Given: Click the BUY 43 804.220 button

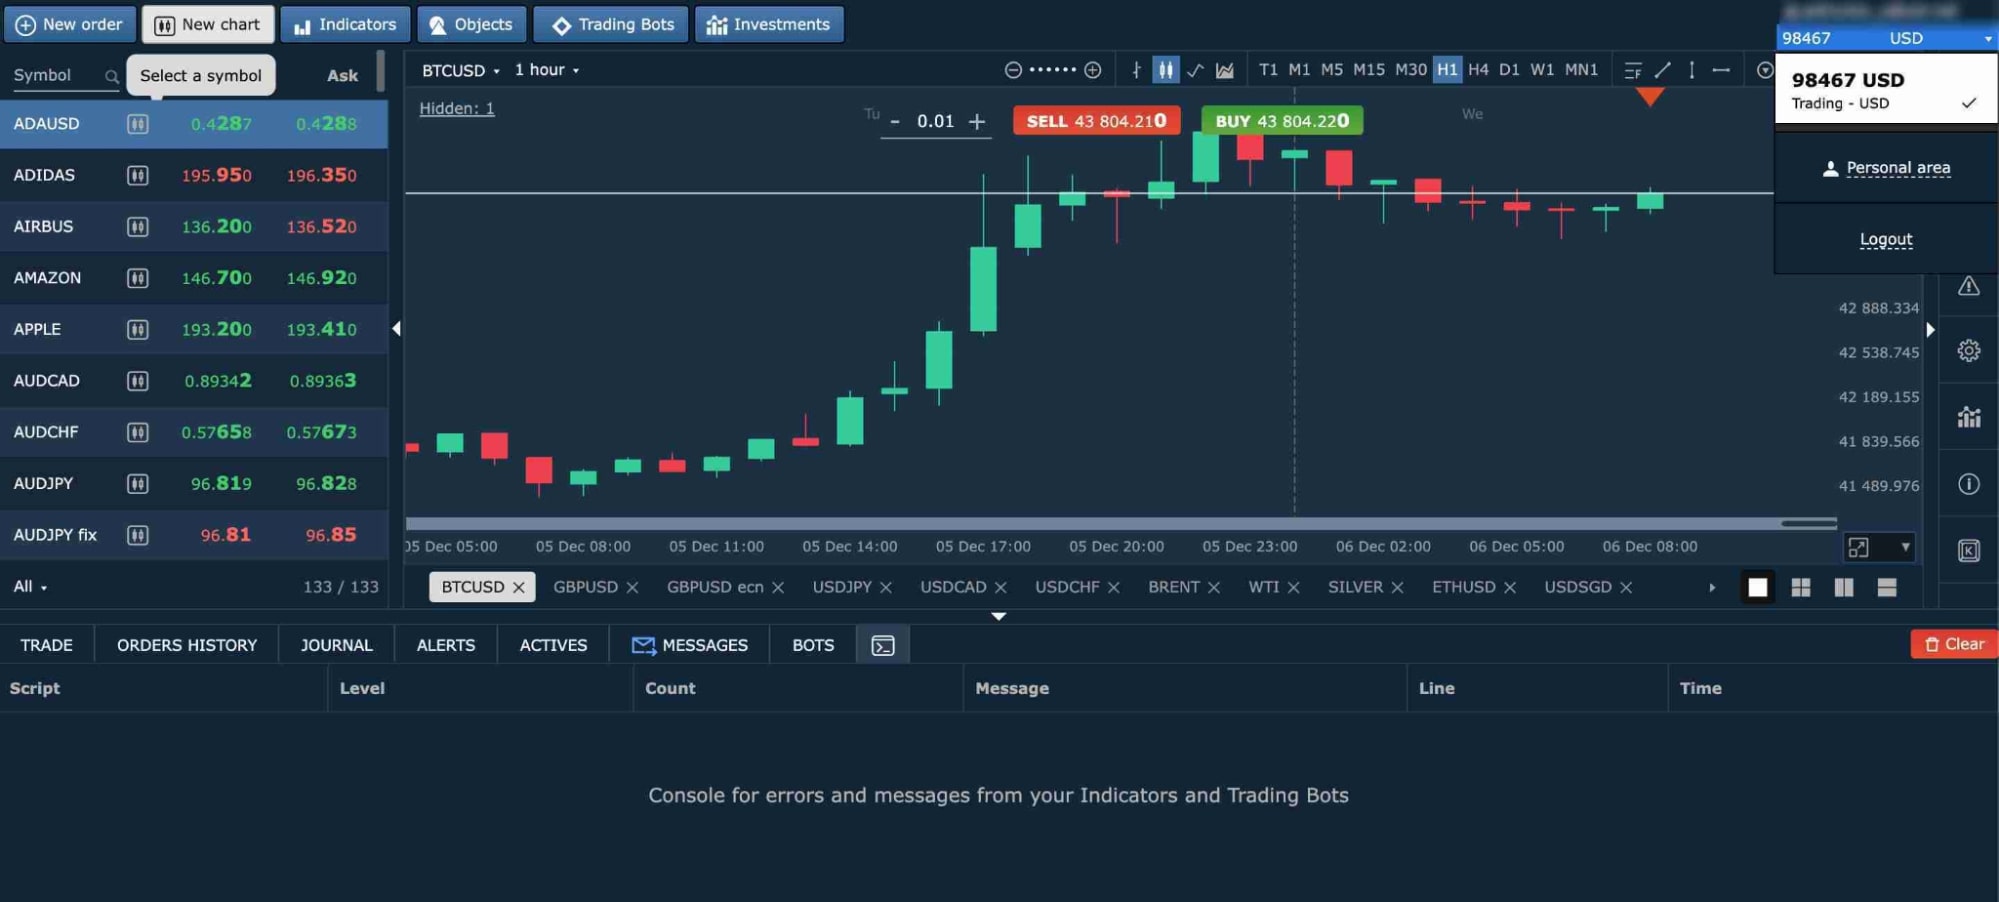Looking at the screenshot, I should [1281, 121].
